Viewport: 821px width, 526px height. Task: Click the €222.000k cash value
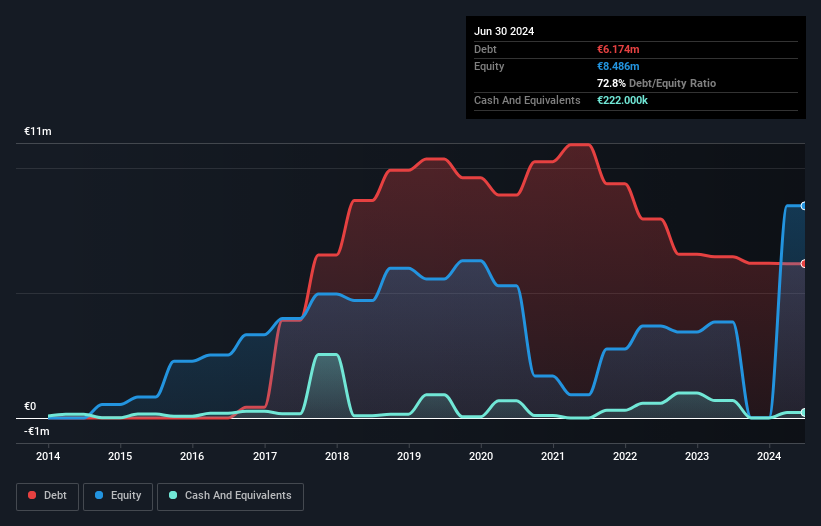[623, 100]
